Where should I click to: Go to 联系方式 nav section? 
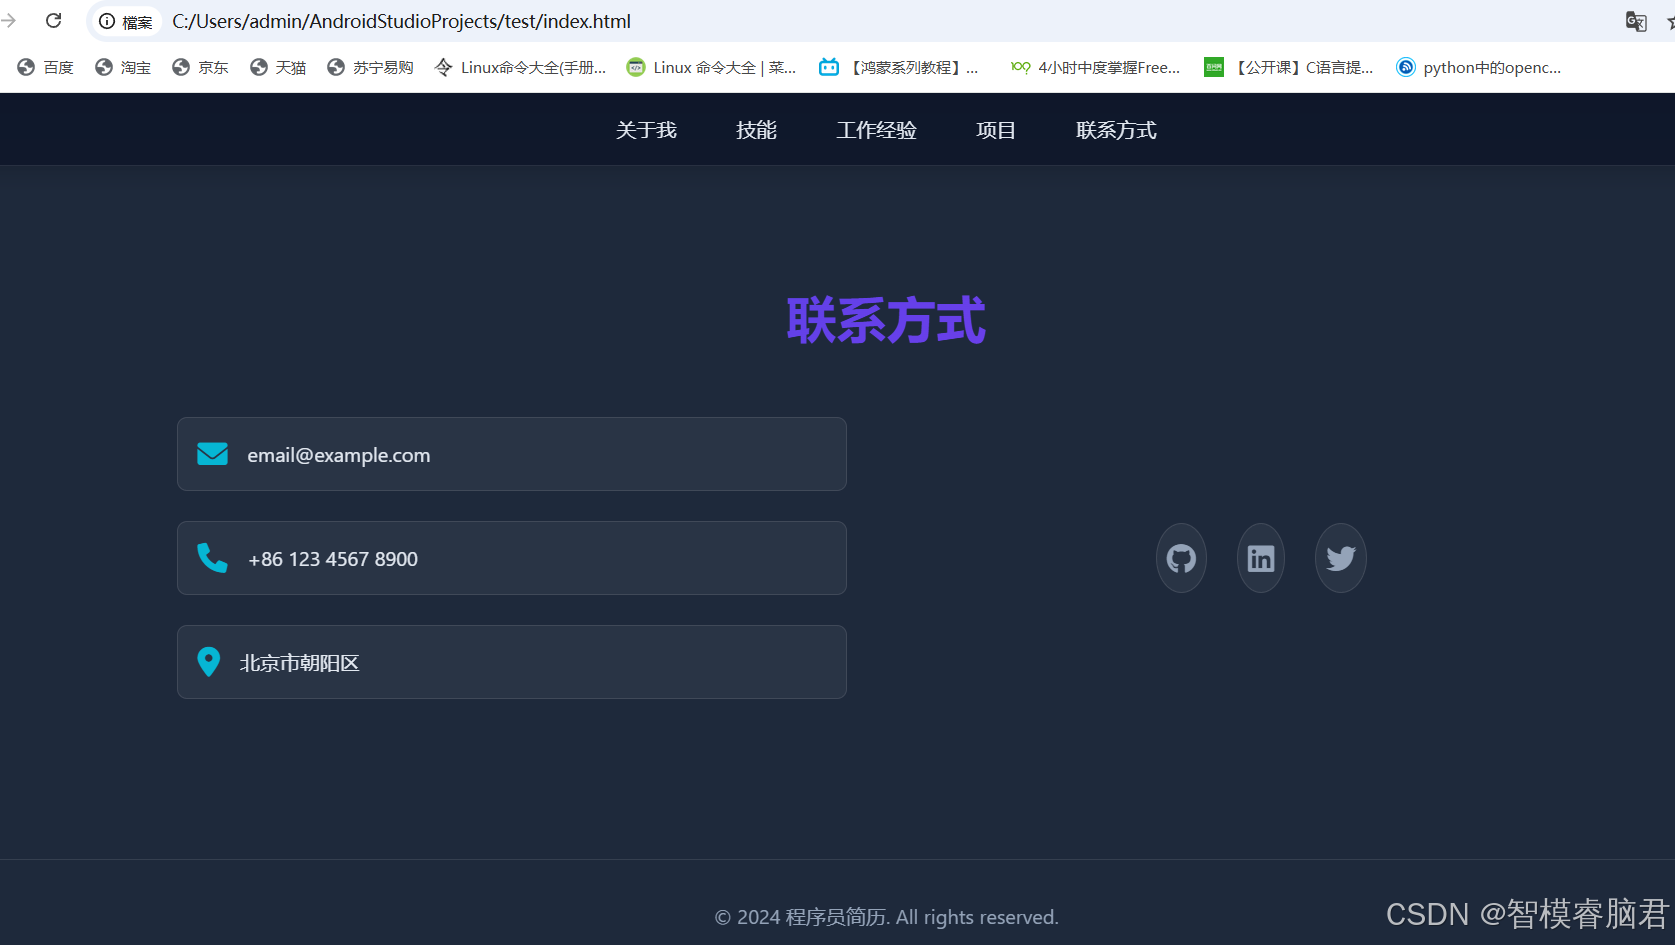point(1116,130)
